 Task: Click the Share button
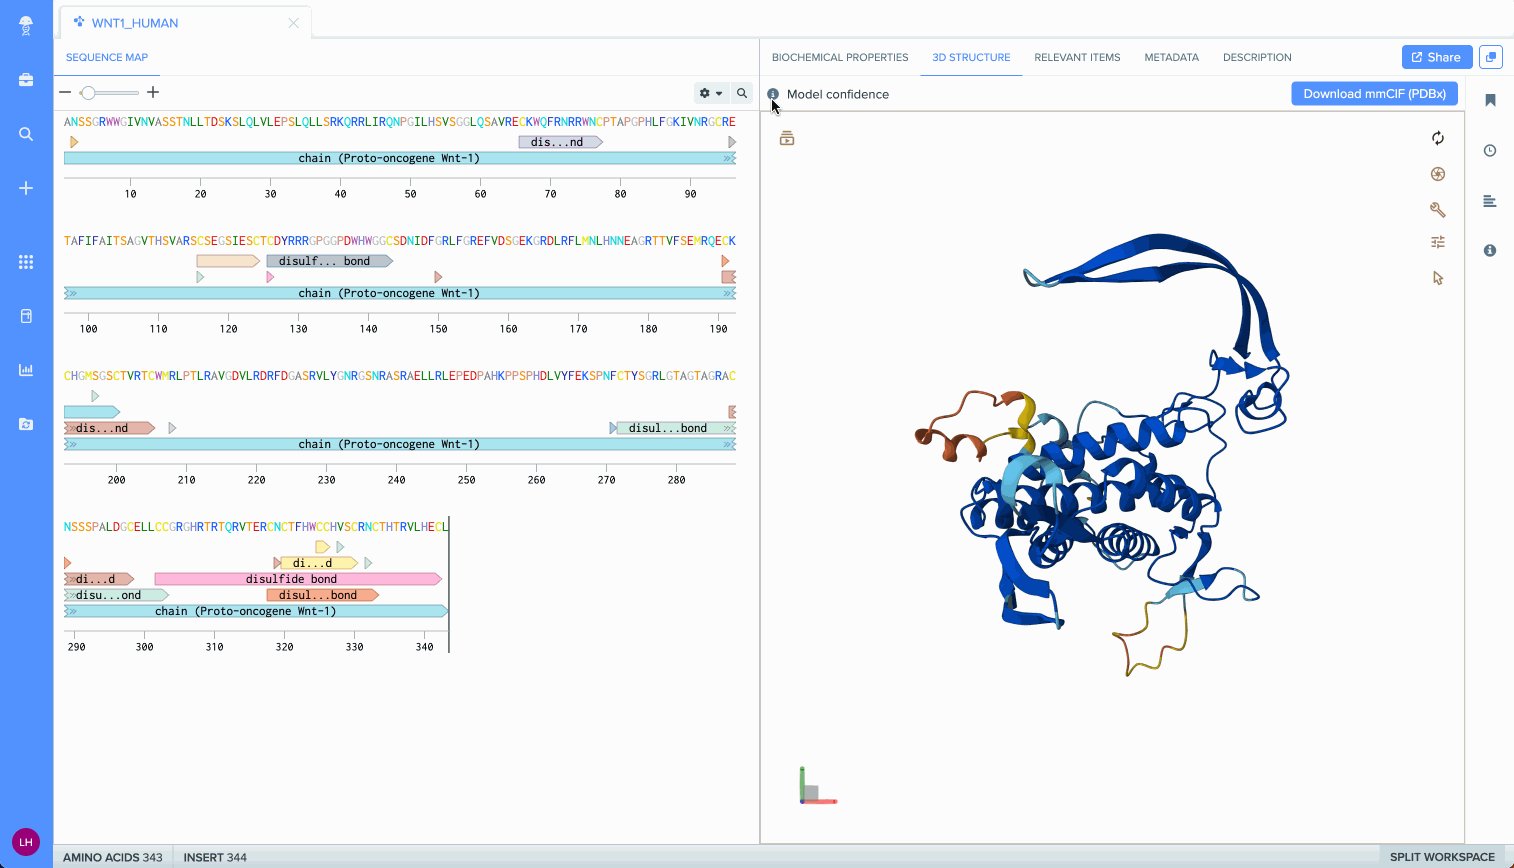[x=1435, y=57]
